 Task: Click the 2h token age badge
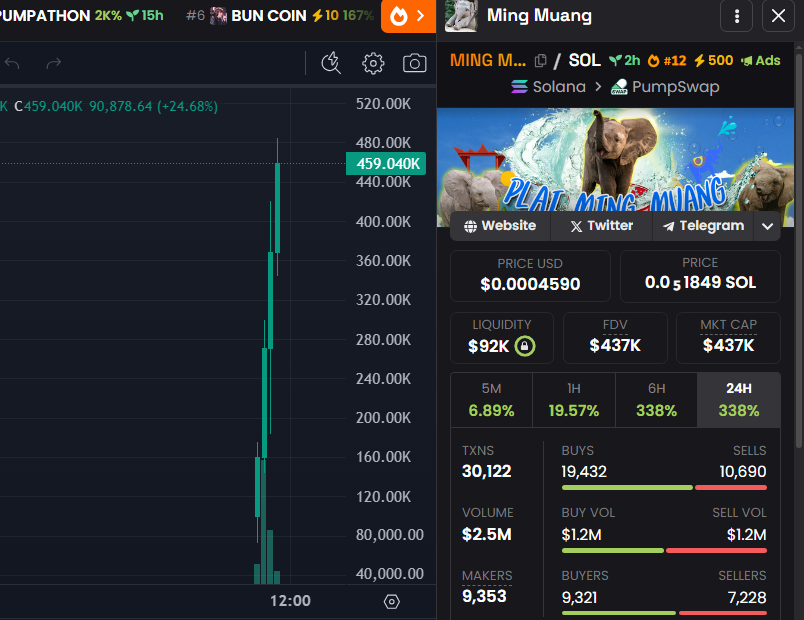[x=625, y=61]
